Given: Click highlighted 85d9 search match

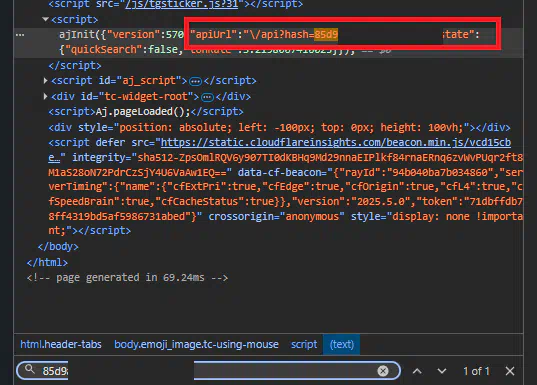Looking at the screenshot, I should (x=326, y=35).
